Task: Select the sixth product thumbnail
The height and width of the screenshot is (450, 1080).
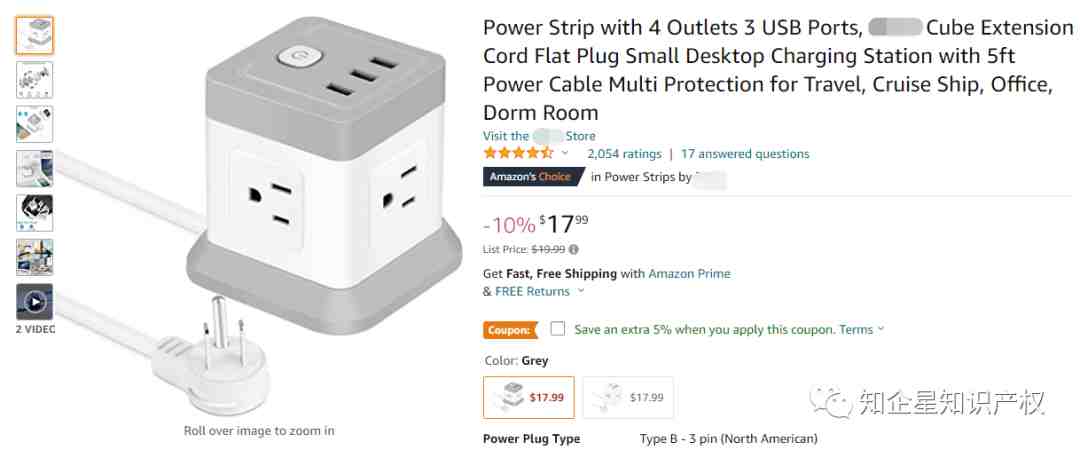Action: (34, 257)
